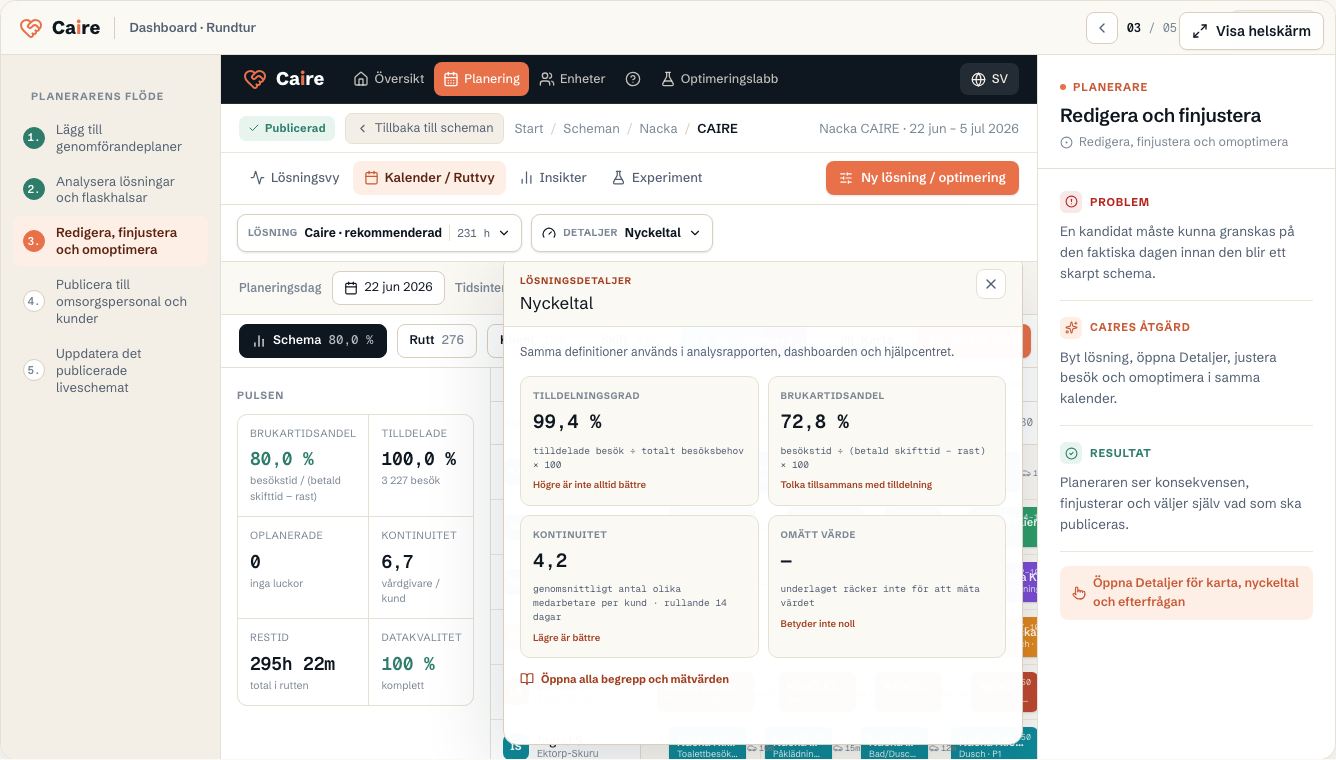This screenshot has height=760, width=1336.
Task: Click the Redigera och finjustera heading
Action: (1160, 115)
